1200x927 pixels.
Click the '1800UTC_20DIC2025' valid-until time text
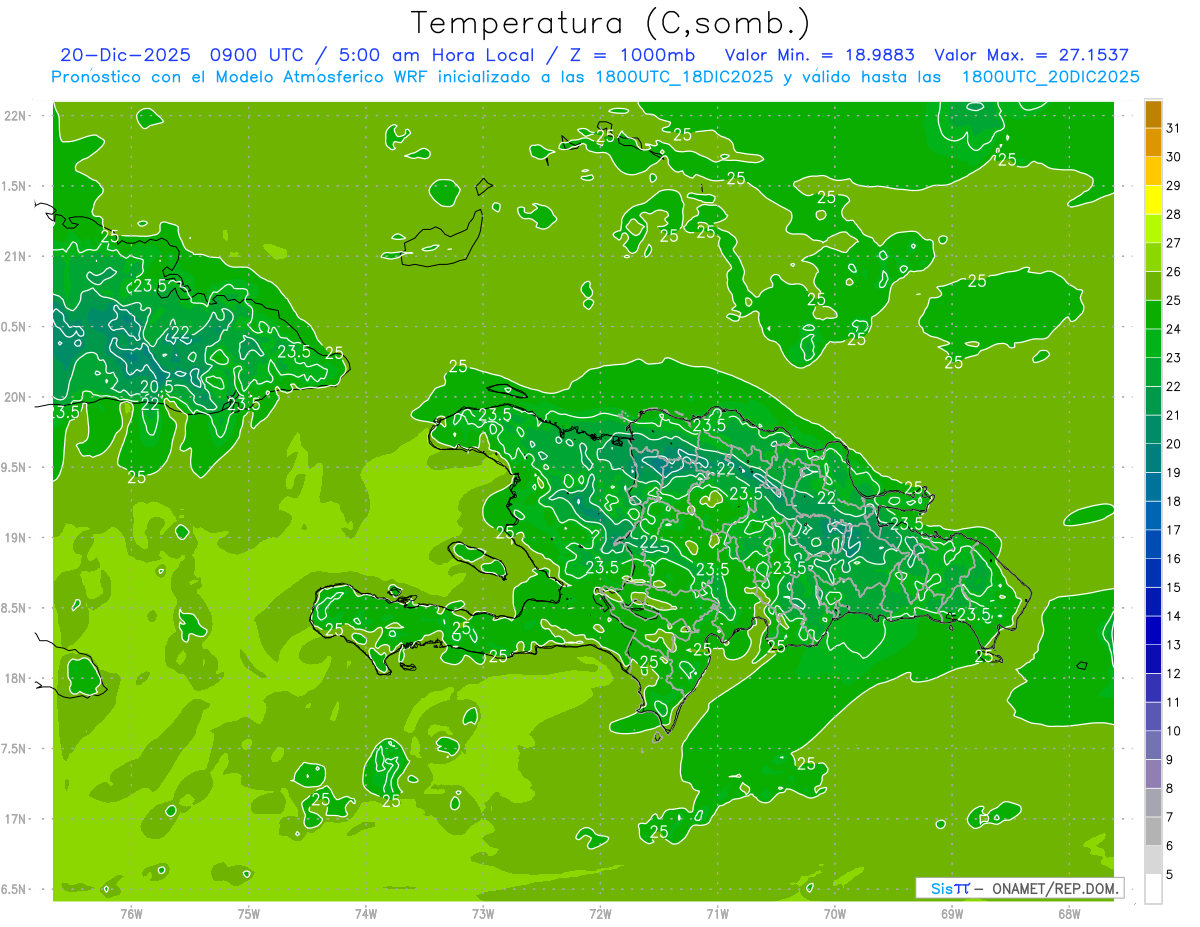tap(1050, 77)
